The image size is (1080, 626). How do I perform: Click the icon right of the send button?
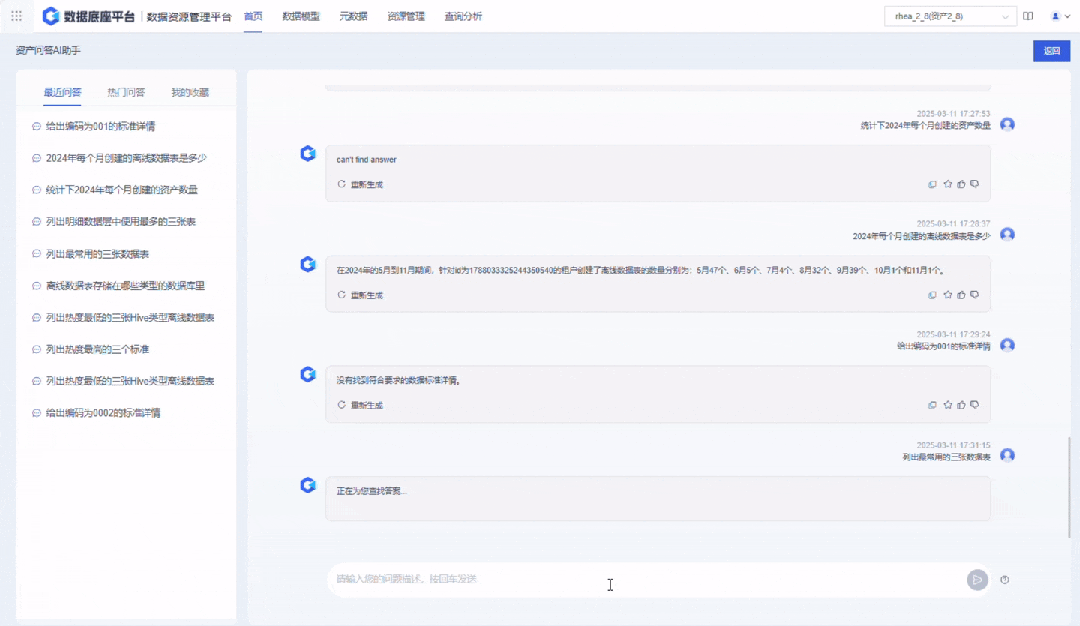1005,579
